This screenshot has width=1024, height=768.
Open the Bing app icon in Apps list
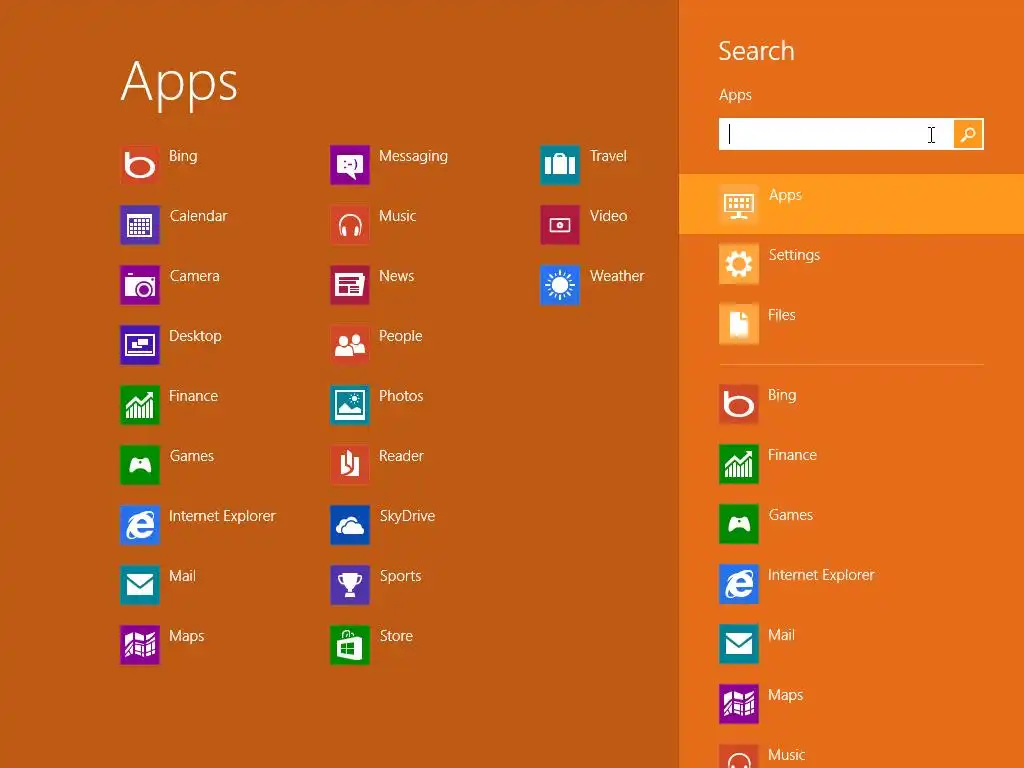click(x=140, y=165)
